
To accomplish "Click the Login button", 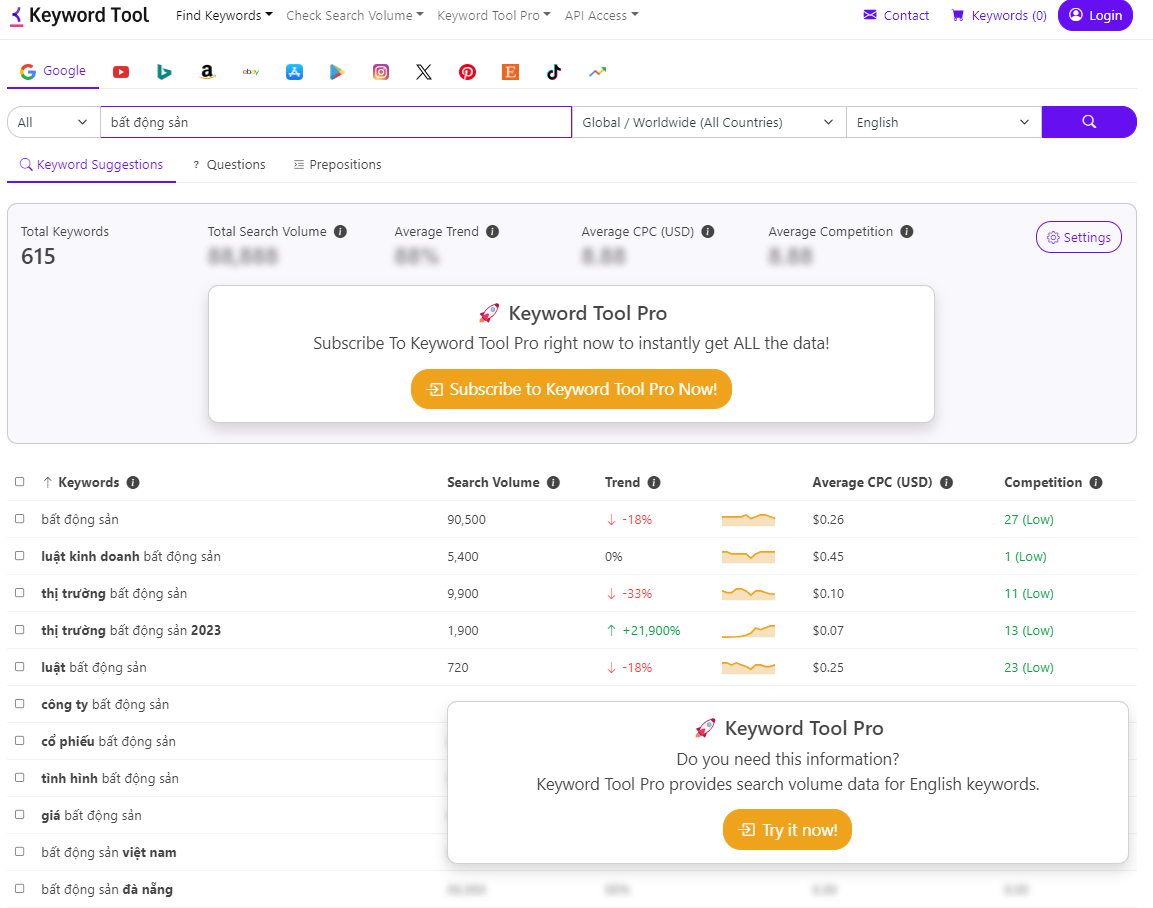I will coord(1095,15).
